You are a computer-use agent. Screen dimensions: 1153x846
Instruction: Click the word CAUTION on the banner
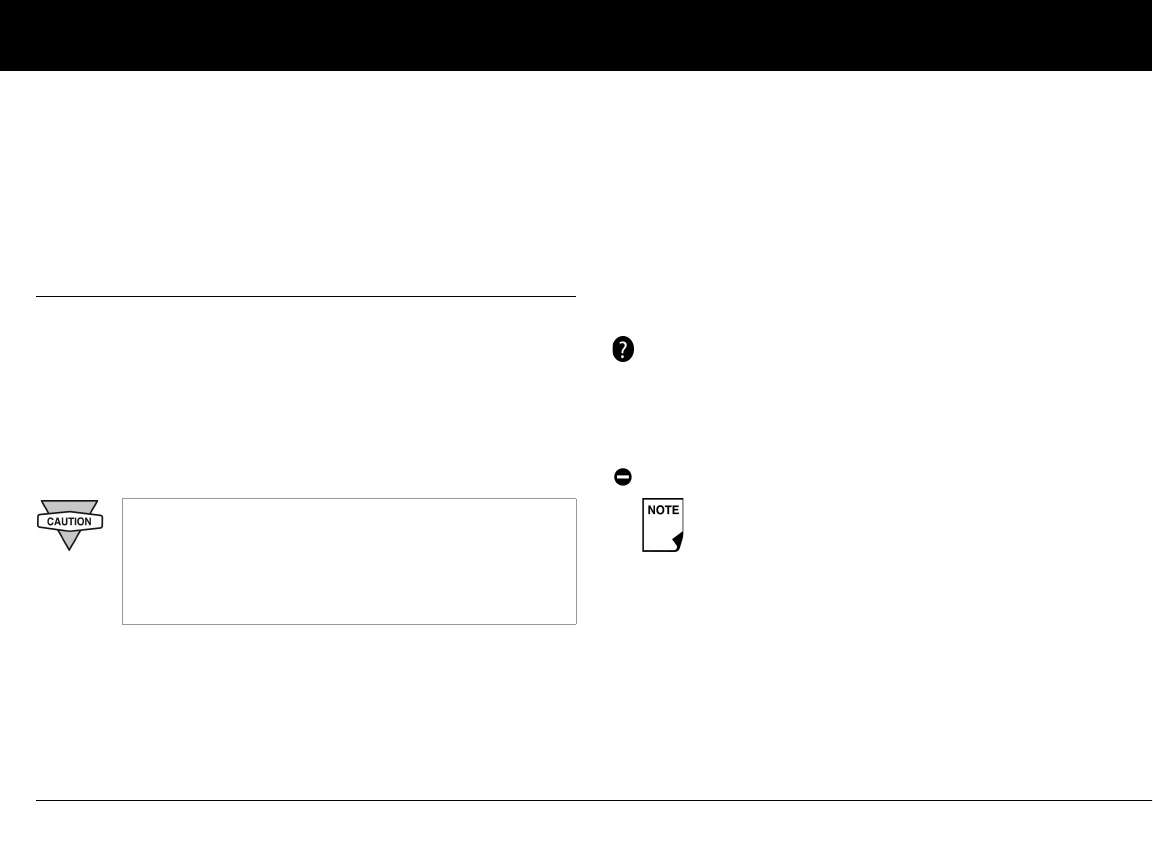coord(69,521)
